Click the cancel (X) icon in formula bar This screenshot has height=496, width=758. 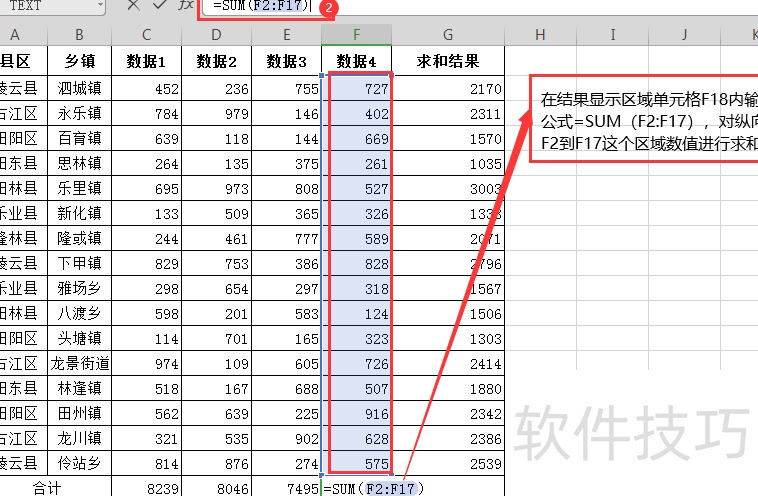[x=134, y=5]
